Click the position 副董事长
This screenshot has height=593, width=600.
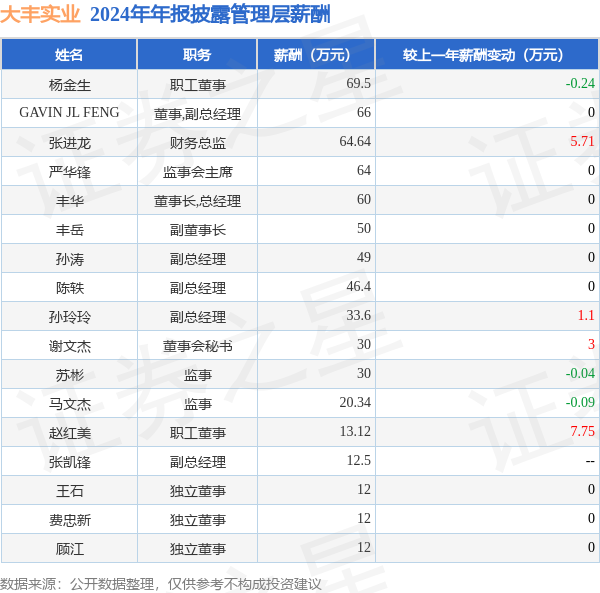tap(197, 230)
